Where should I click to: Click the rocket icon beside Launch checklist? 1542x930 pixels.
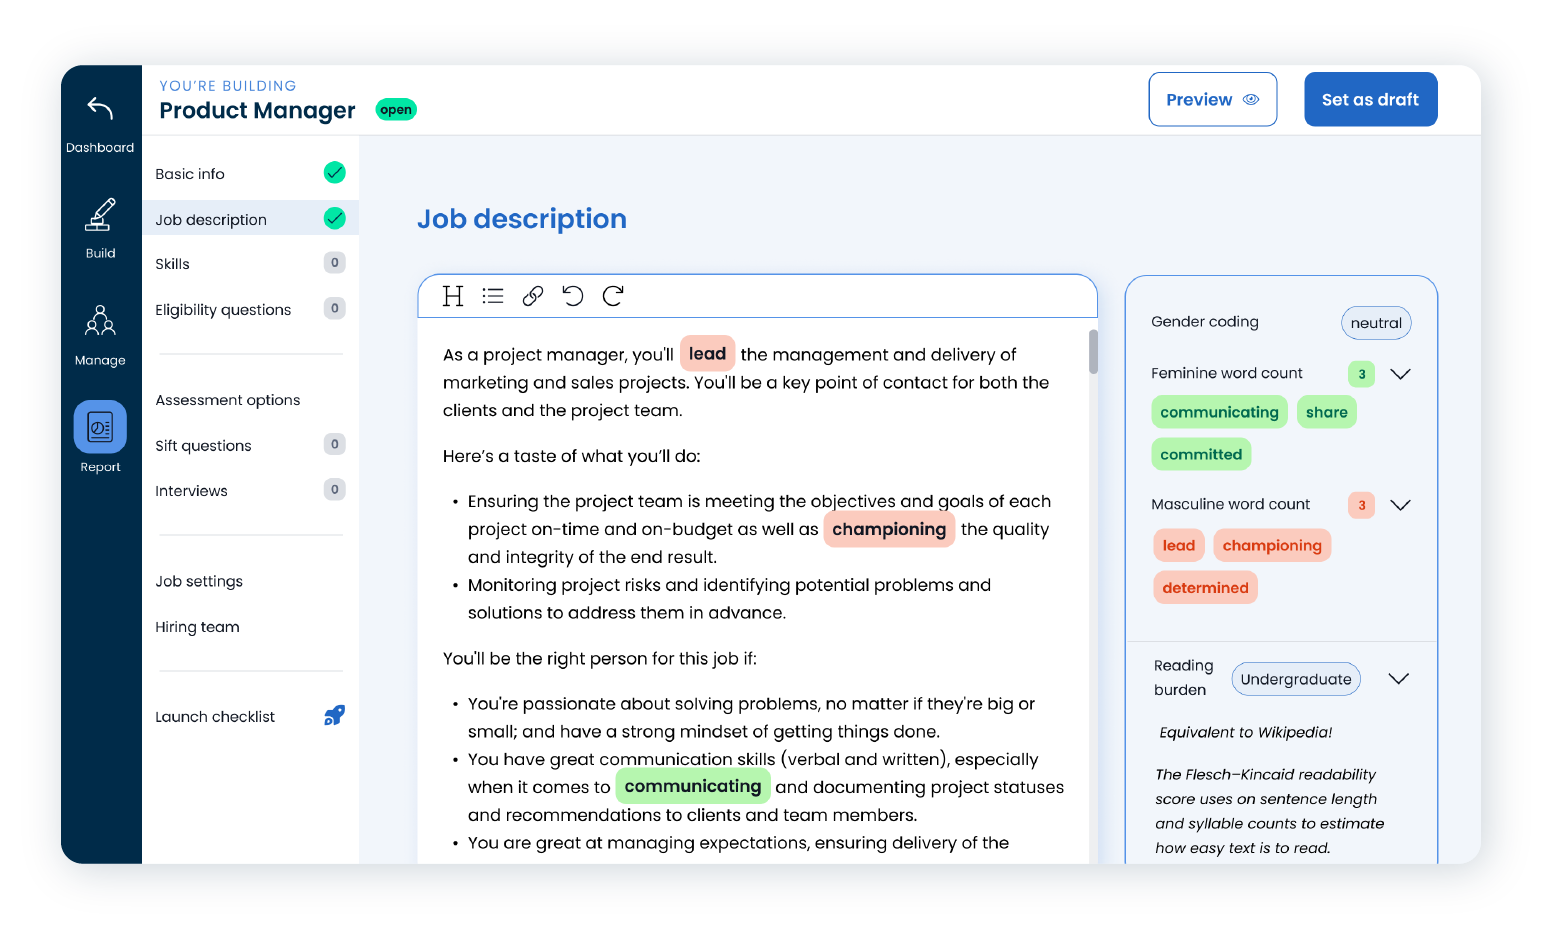334,715
